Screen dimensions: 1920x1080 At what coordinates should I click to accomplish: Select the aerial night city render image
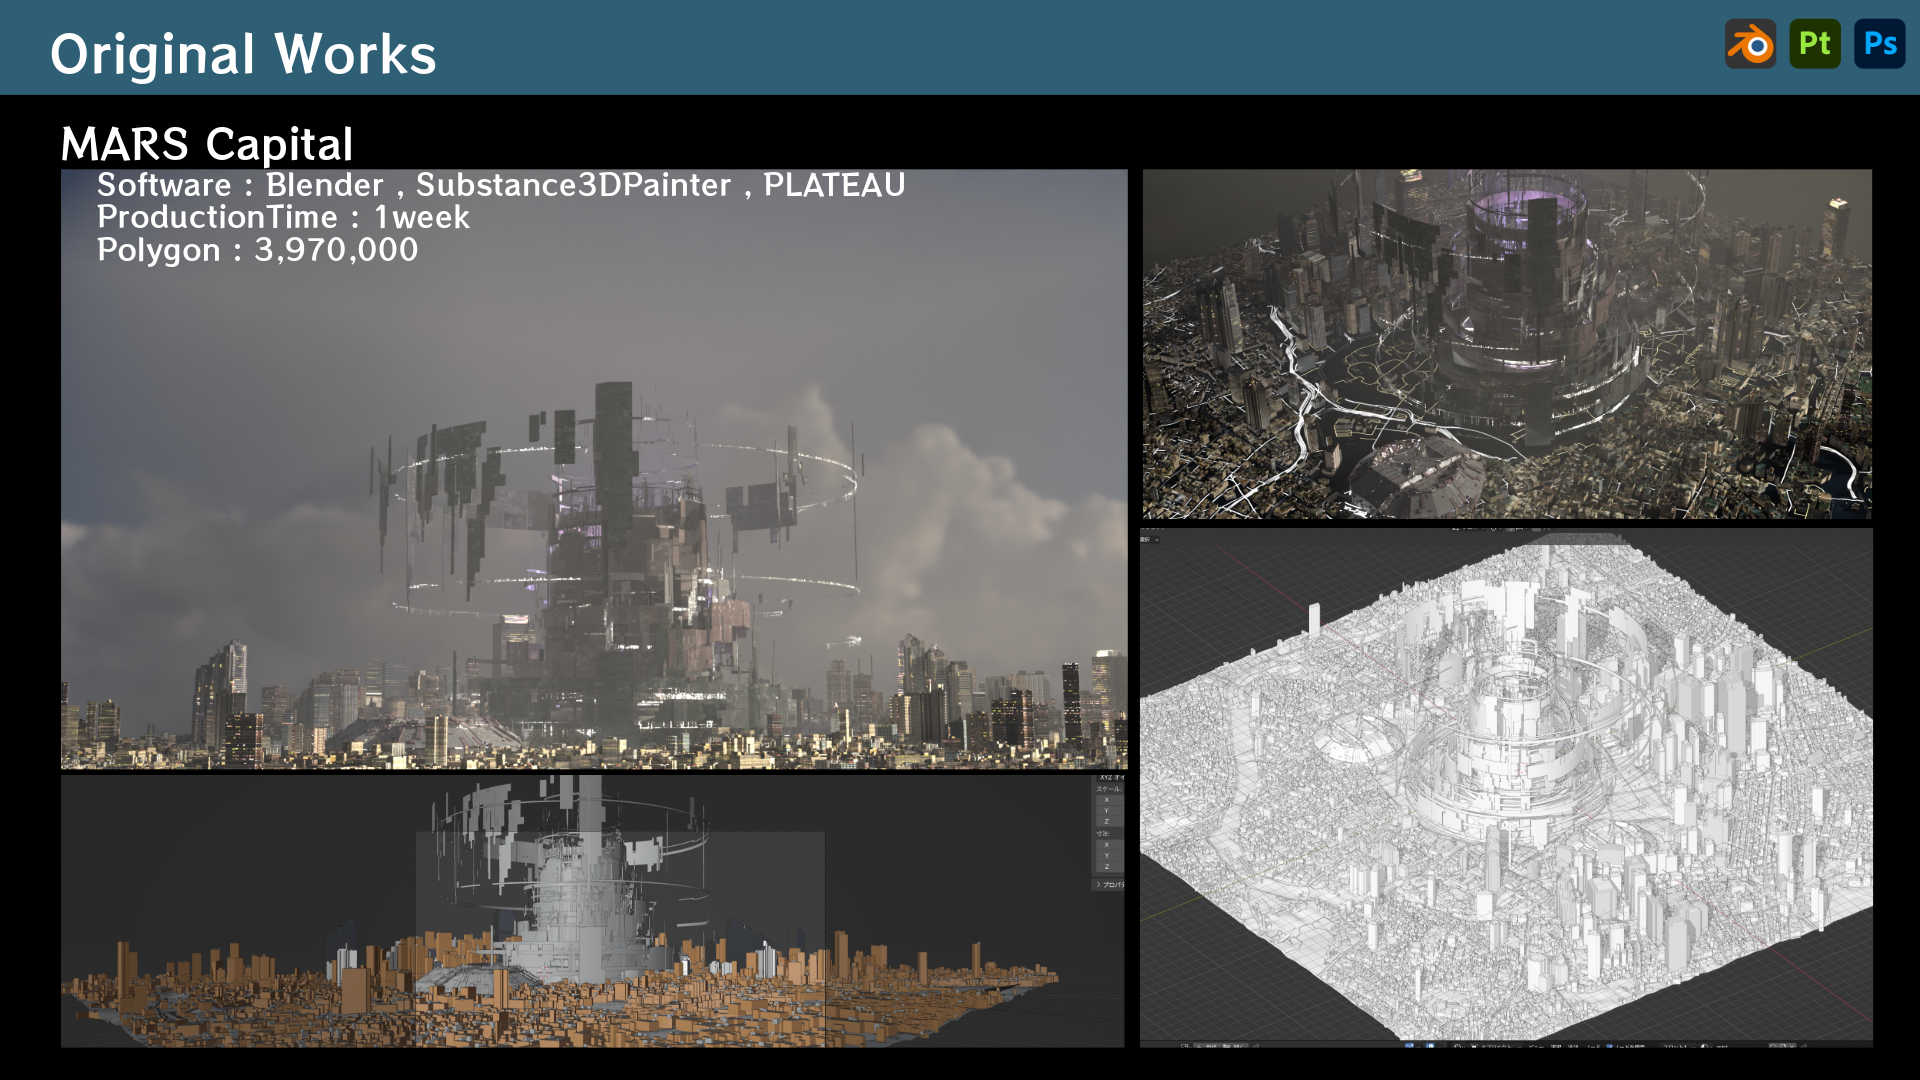1507,344
